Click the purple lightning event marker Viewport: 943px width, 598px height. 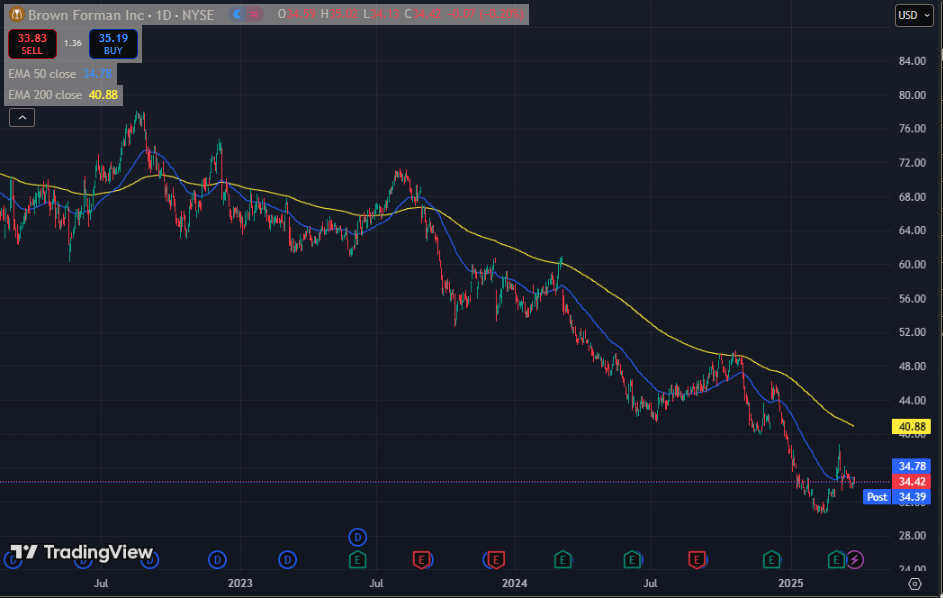click(x=855, y=559)
